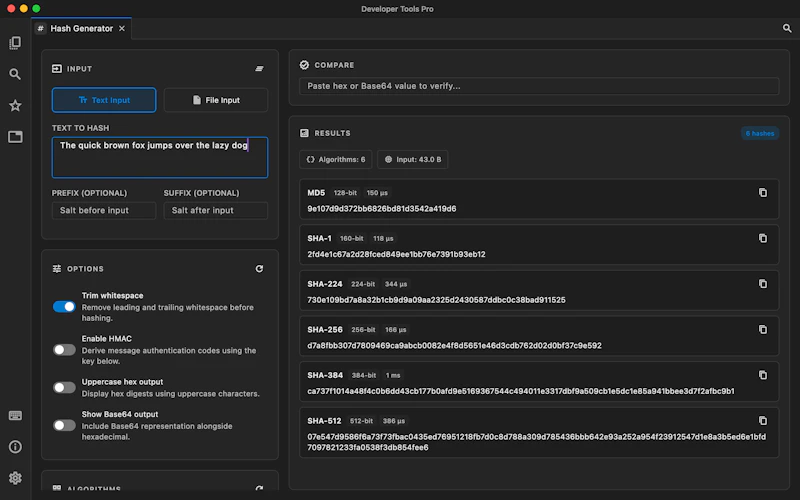Click the SHA-1 160-bit badge

point(352,238)
